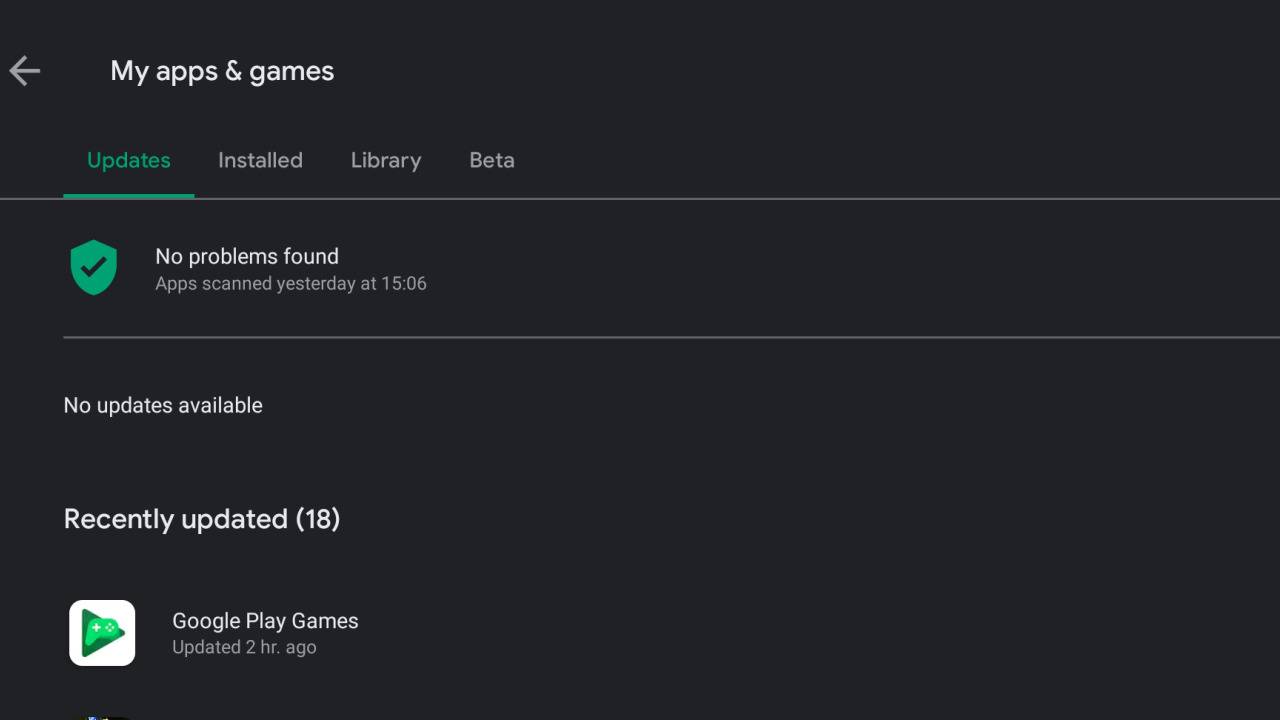Click 'Updated 2 hr. ago' under Play Games
Image resolution: width=1280 pixels, height=720 pixels.
point(244,647)
